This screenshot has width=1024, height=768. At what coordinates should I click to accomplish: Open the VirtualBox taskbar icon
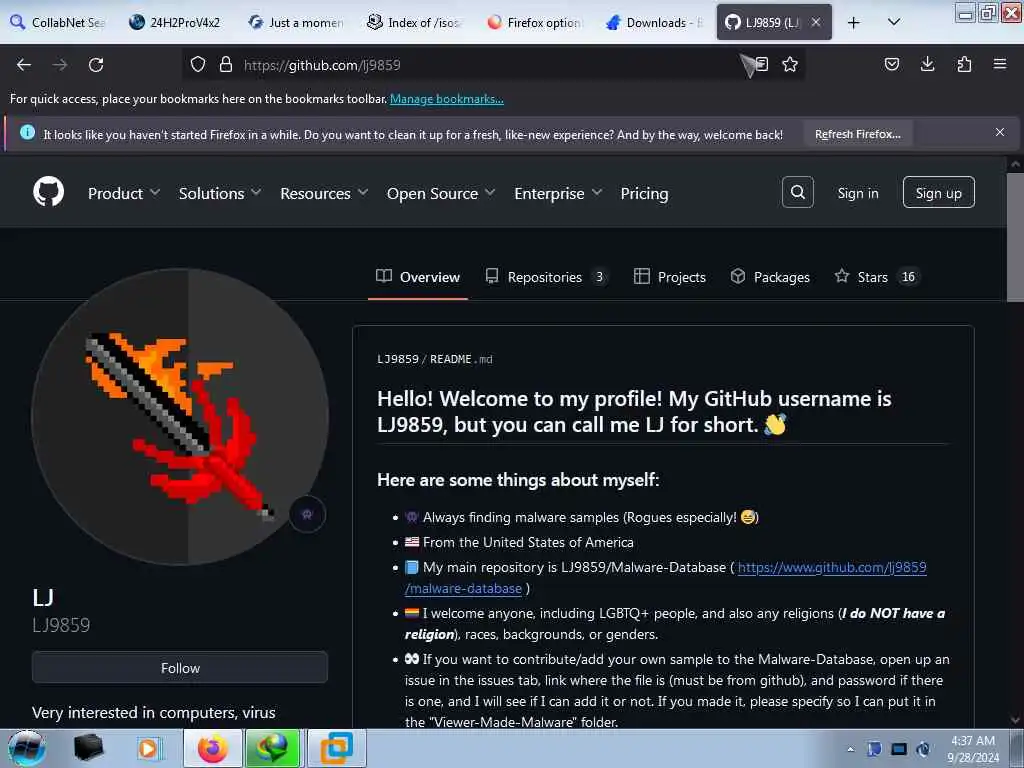tap(336, 748)
